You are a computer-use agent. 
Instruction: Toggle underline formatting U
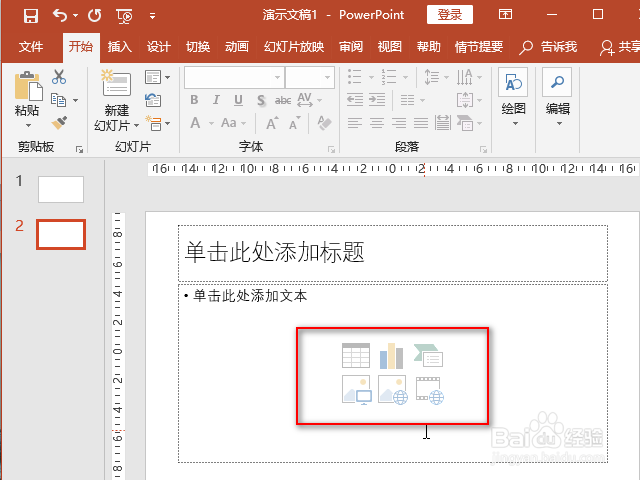pos(238,100)
